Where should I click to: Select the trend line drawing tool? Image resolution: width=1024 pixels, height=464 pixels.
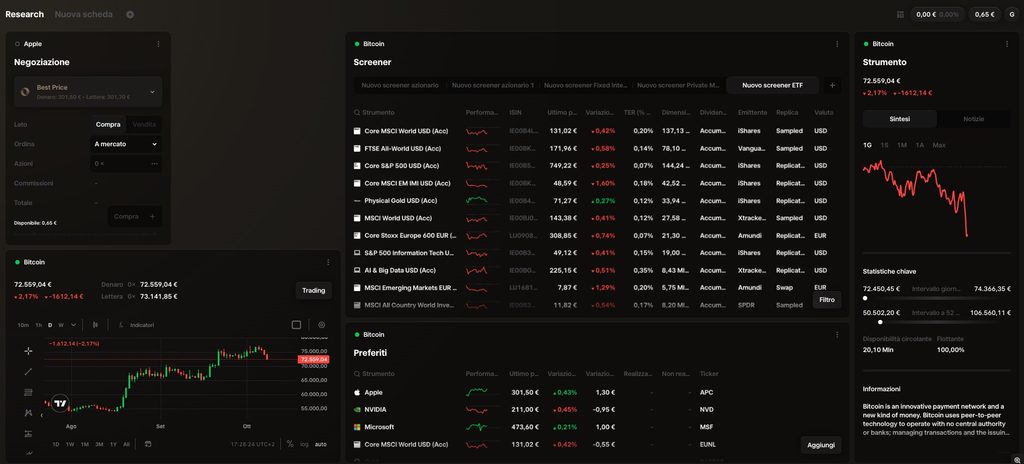[28, 371]
